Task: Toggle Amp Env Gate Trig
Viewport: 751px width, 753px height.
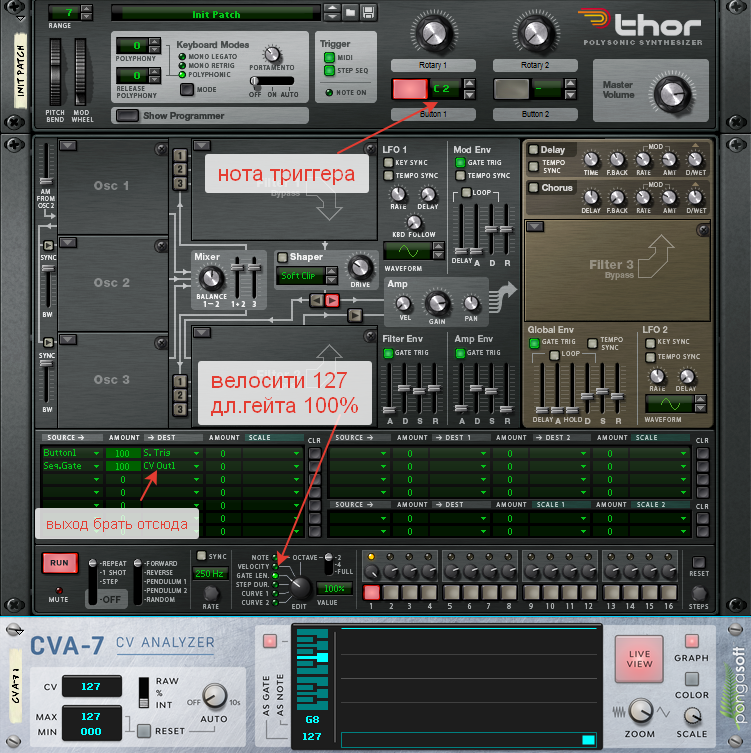Action: pyautogui.click(x=460, y=353)
